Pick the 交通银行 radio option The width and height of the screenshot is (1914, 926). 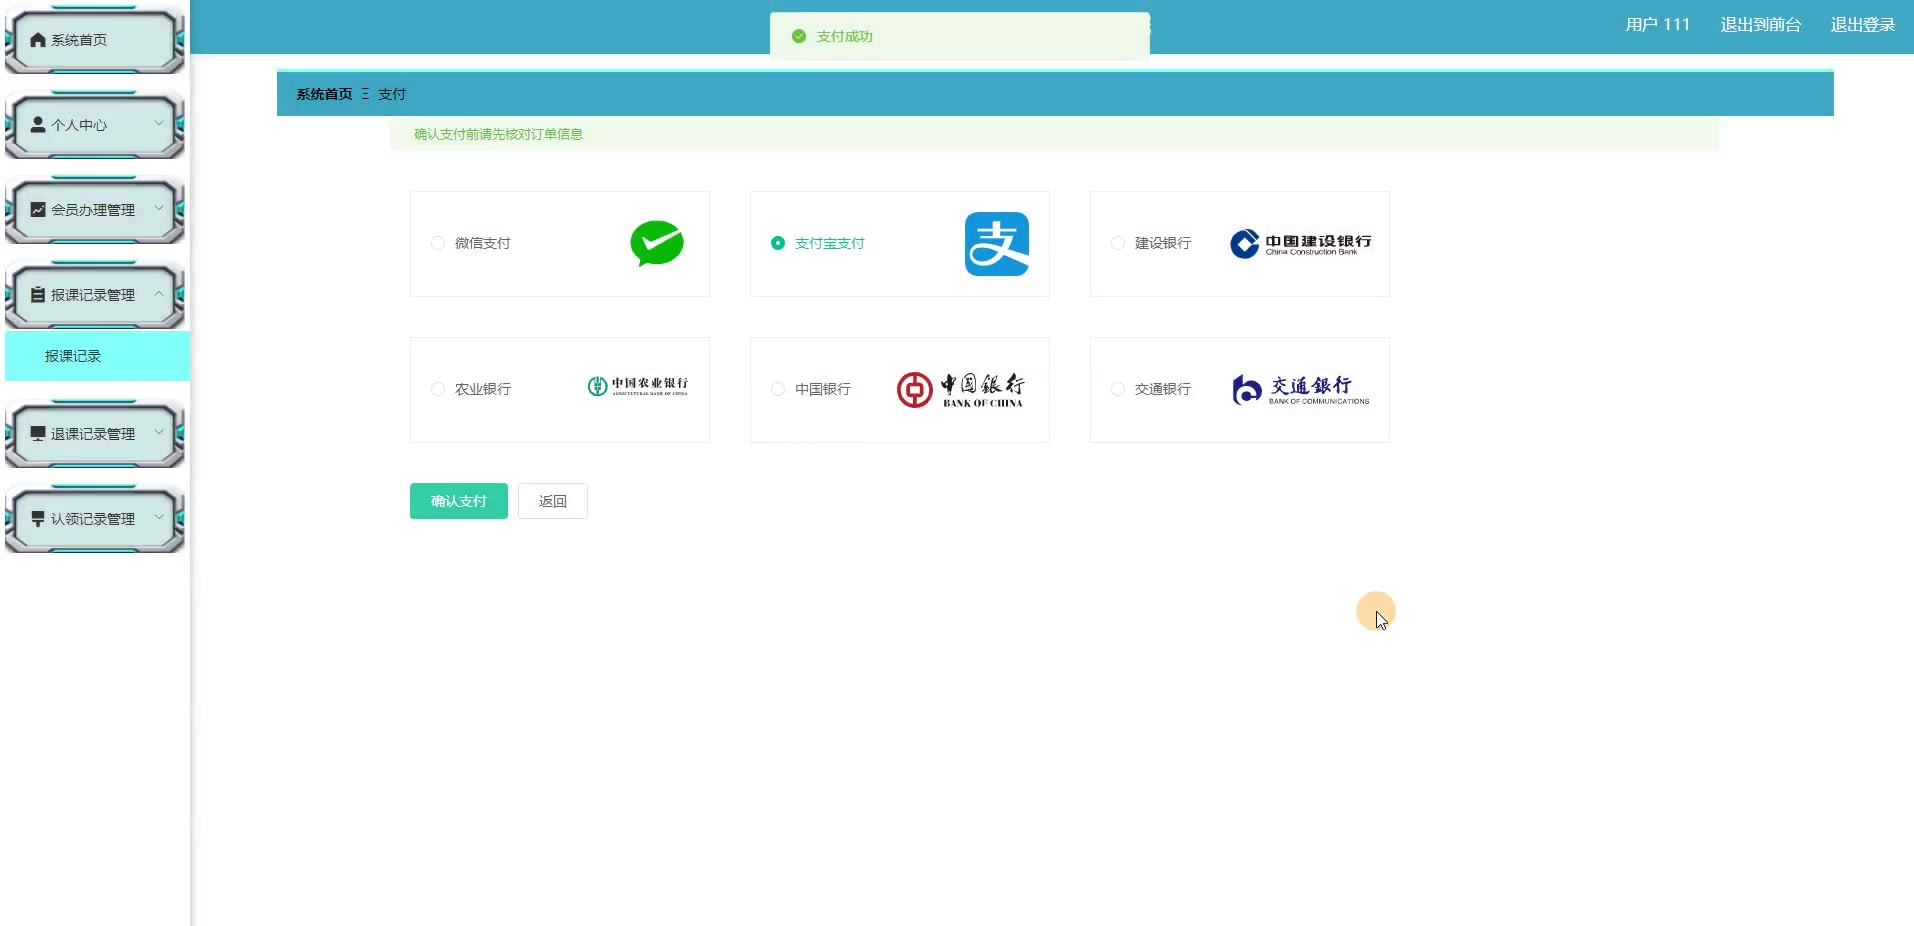click(x=1118, y=389)
